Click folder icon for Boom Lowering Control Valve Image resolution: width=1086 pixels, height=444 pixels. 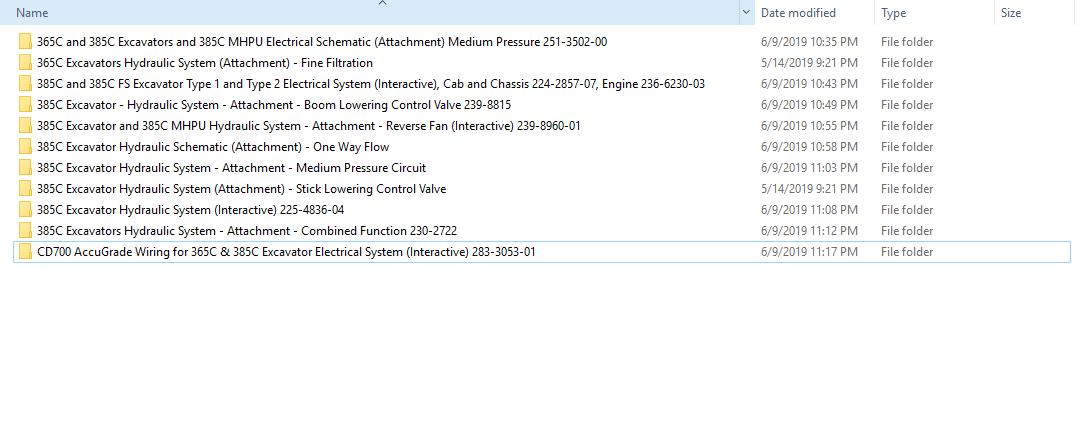click(25, 105)
